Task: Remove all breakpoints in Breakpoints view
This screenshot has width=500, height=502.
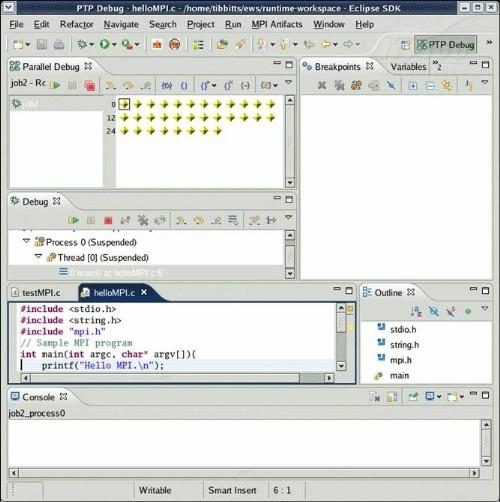Action: (x=339, y=86)
